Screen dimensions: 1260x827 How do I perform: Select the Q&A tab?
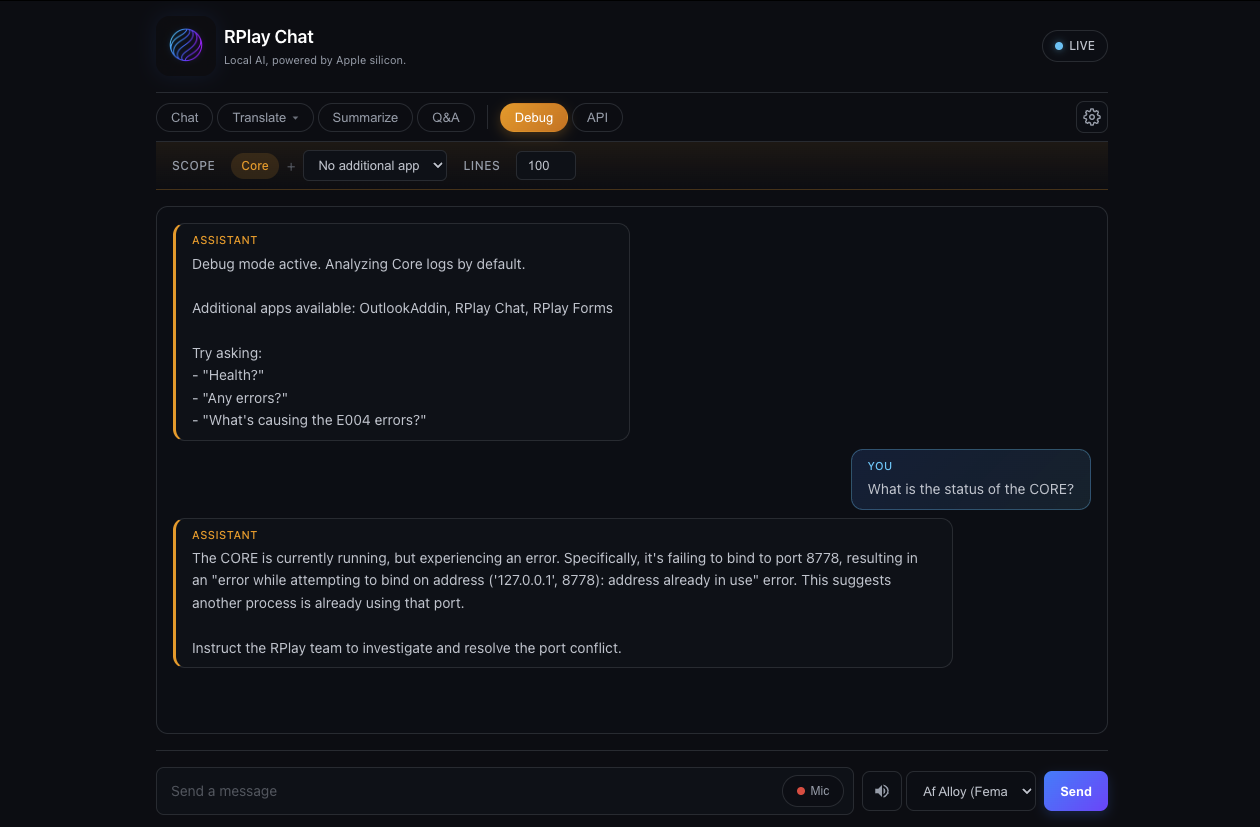pos(446,117)
